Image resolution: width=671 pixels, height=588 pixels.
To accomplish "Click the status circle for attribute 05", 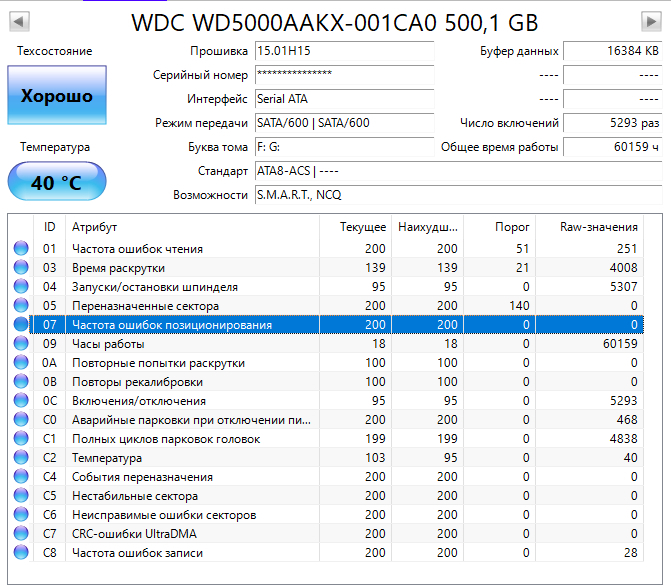I will click(x=21, y=305).
